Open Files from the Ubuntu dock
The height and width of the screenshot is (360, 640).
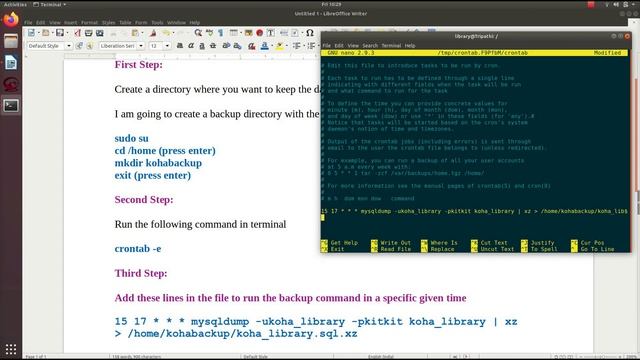pyautogui.click(x=11, y=41)
